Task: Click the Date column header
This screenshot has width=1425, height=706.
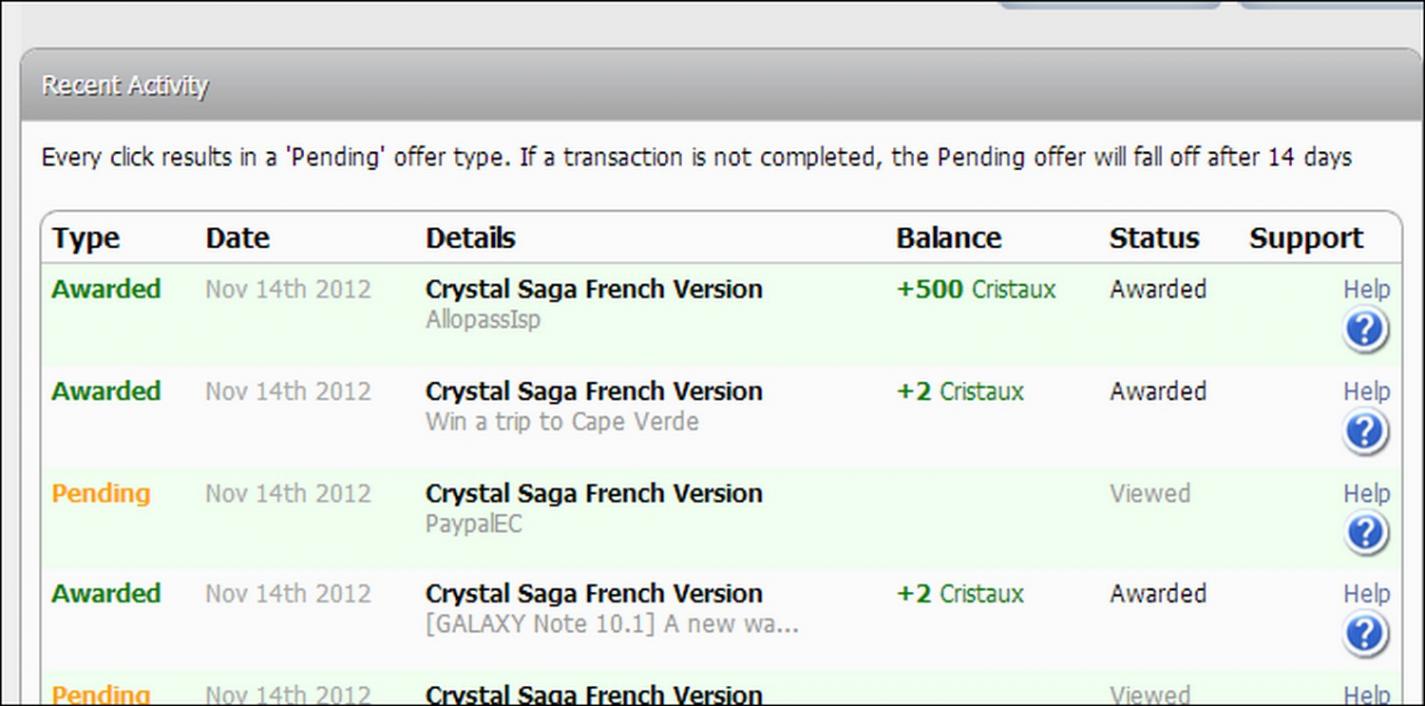Action: tap(238, 238)
